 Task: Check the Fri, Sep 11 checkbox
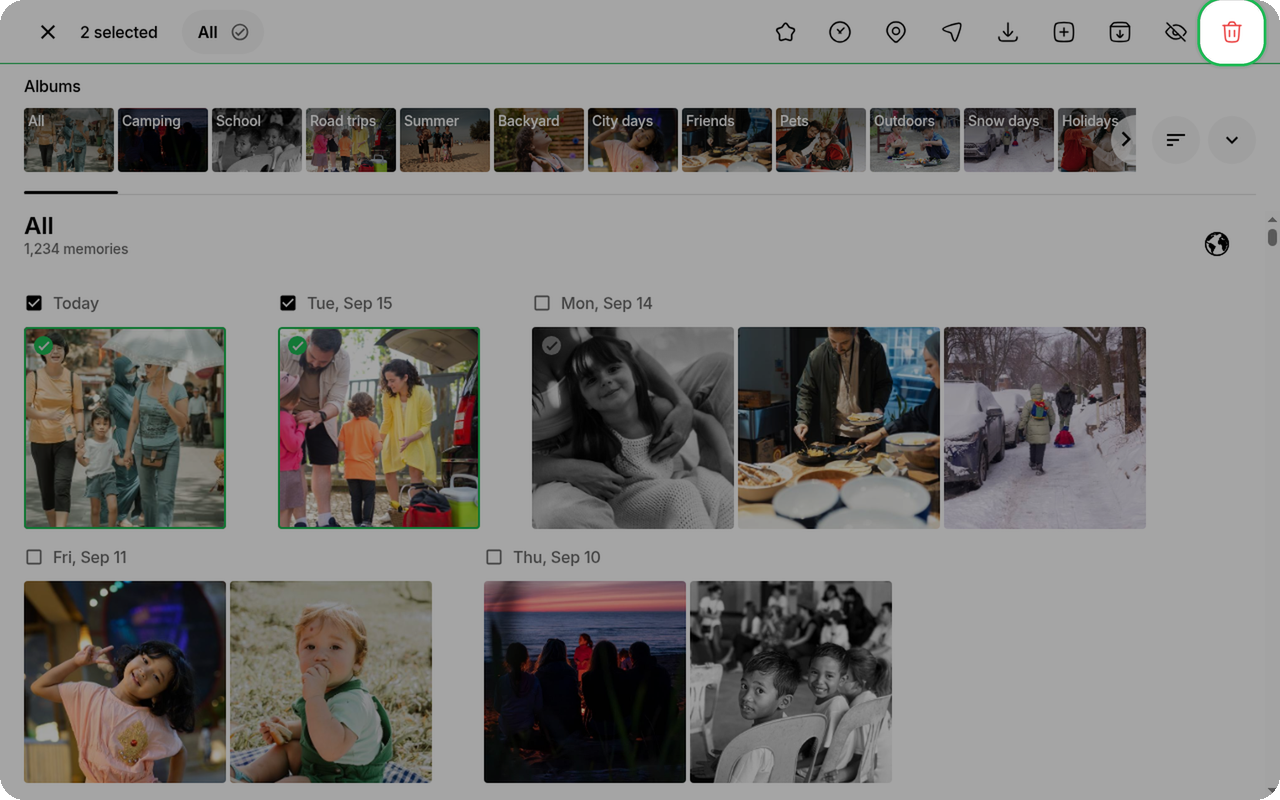click(34, 557)
